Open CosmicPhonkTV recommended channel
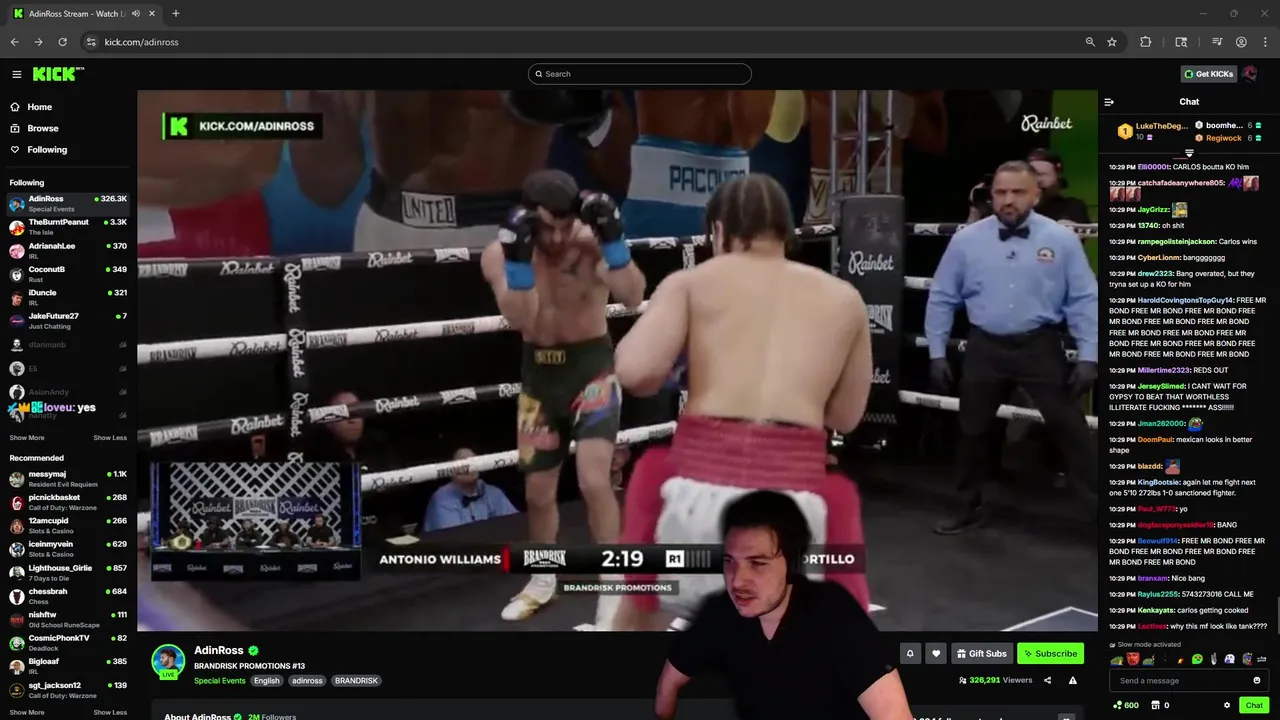The width and height of the screenshot is (1280, 720). click(68, 643)
